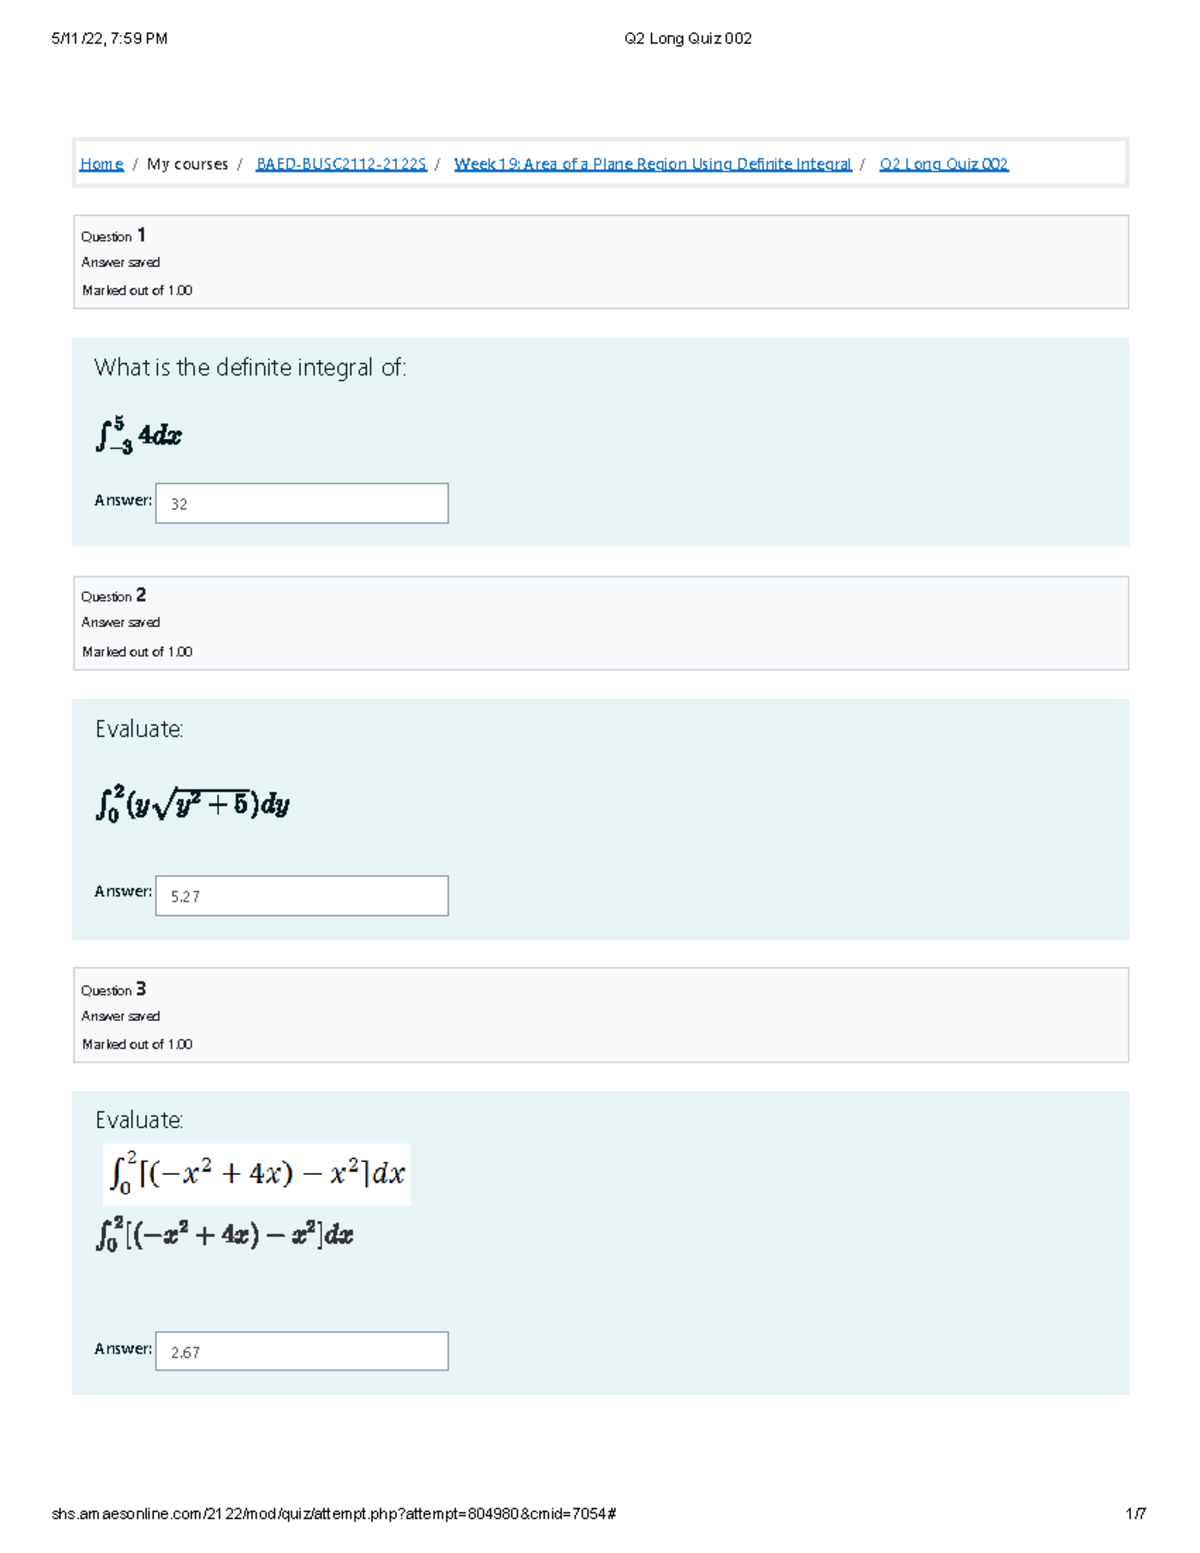Click the Q2 Long Quiz 002 page title

point(688,39)
